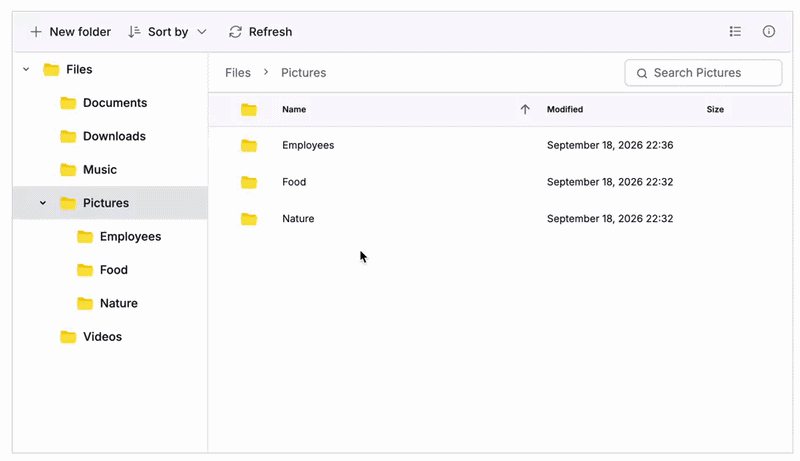
Task: Click the September 18, 2026 22:36 date
Action: click(610, 145)
